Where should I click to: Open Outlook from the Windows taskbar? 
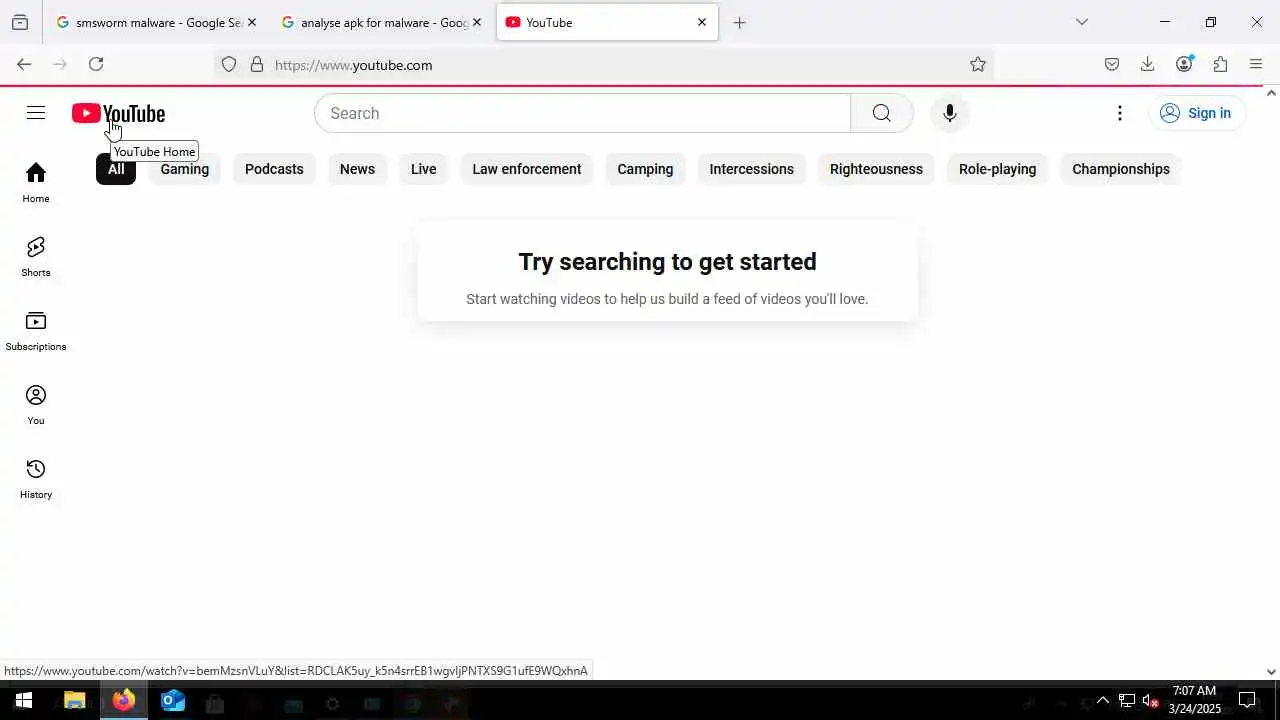point(173,701)
